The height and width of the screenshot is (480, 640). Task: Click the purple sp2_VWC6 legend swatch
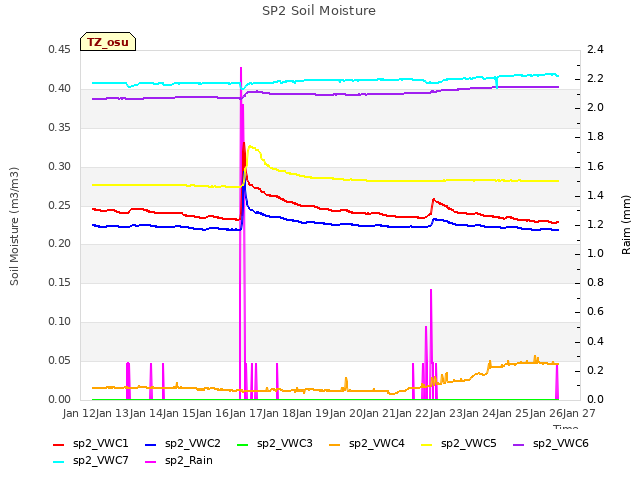519,445
